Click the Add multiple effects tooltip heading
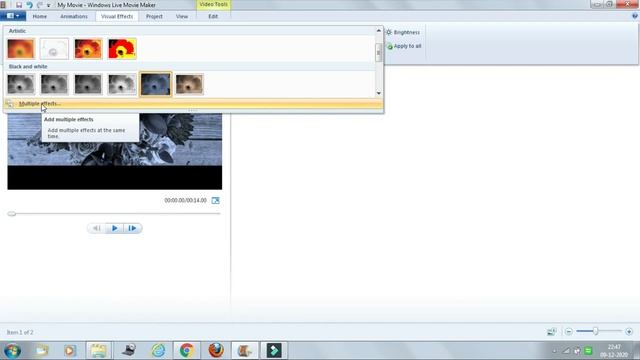 (x=69, y=120)
